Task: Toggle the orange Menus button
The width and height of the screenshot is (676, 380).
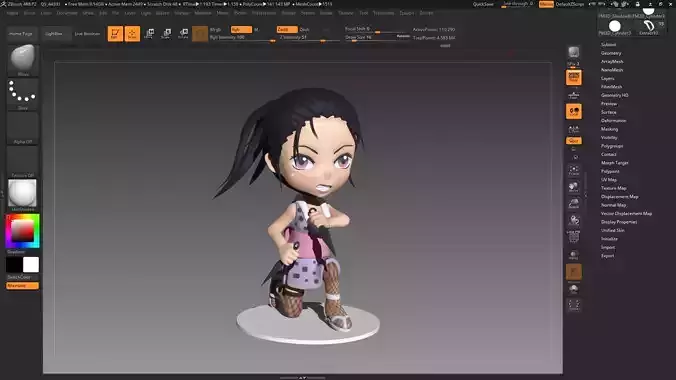Action: pyautogui.click(x=546, y=4)
